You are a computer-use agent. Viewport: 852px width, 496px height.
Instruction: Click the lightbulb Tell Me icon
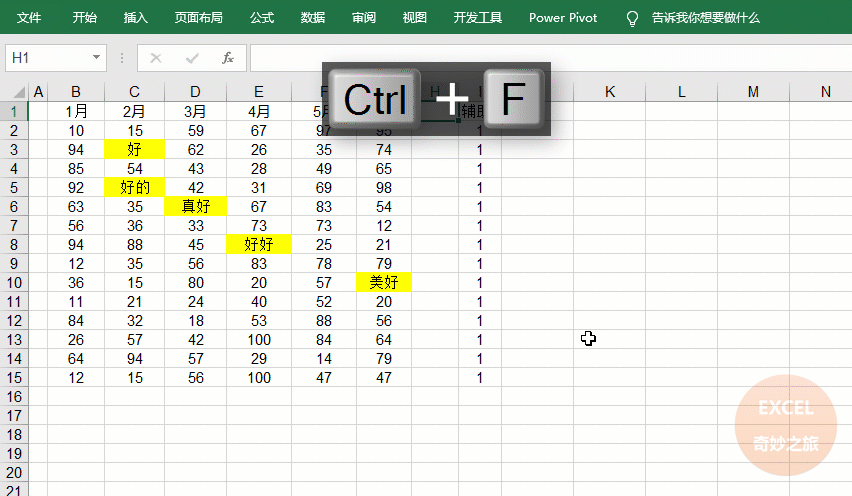click(632, 19)
